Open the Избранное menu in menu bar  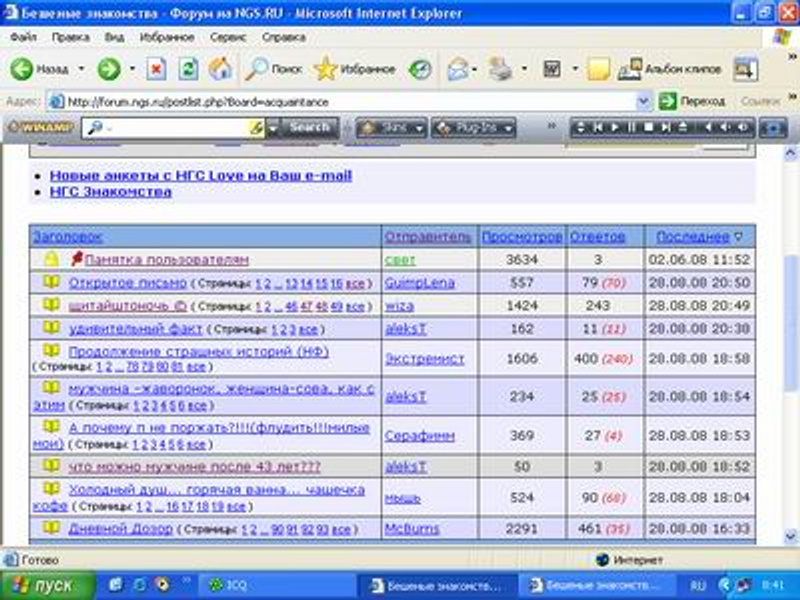tap(167, 37)
